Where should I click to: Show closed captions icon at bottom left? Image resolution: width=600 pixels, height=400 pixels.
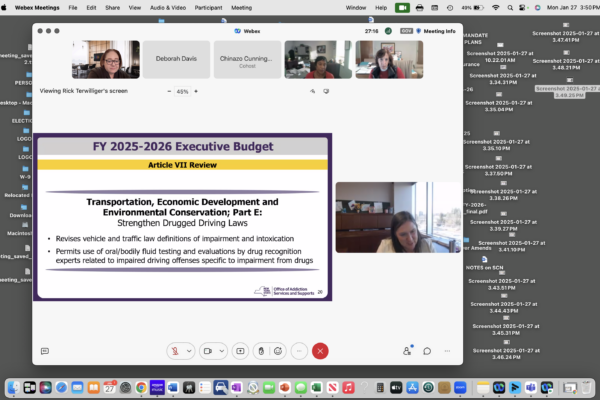click(x=45, y=351)
